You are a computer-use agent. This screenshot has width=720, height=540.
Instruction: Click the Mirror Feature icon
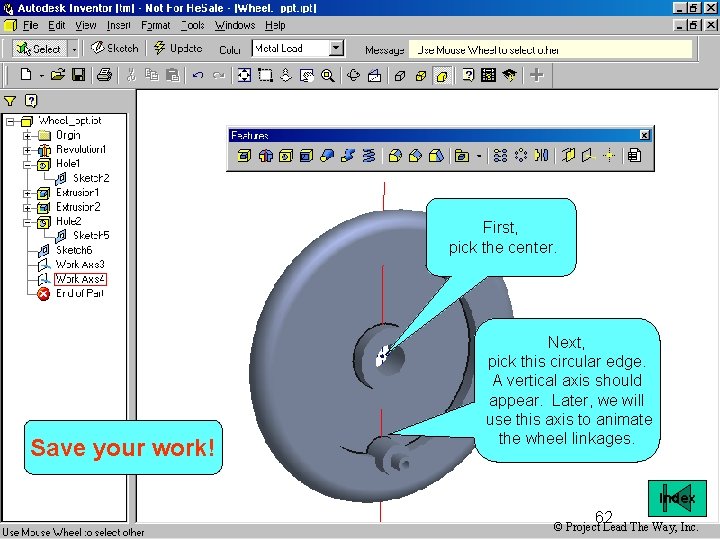541,156
